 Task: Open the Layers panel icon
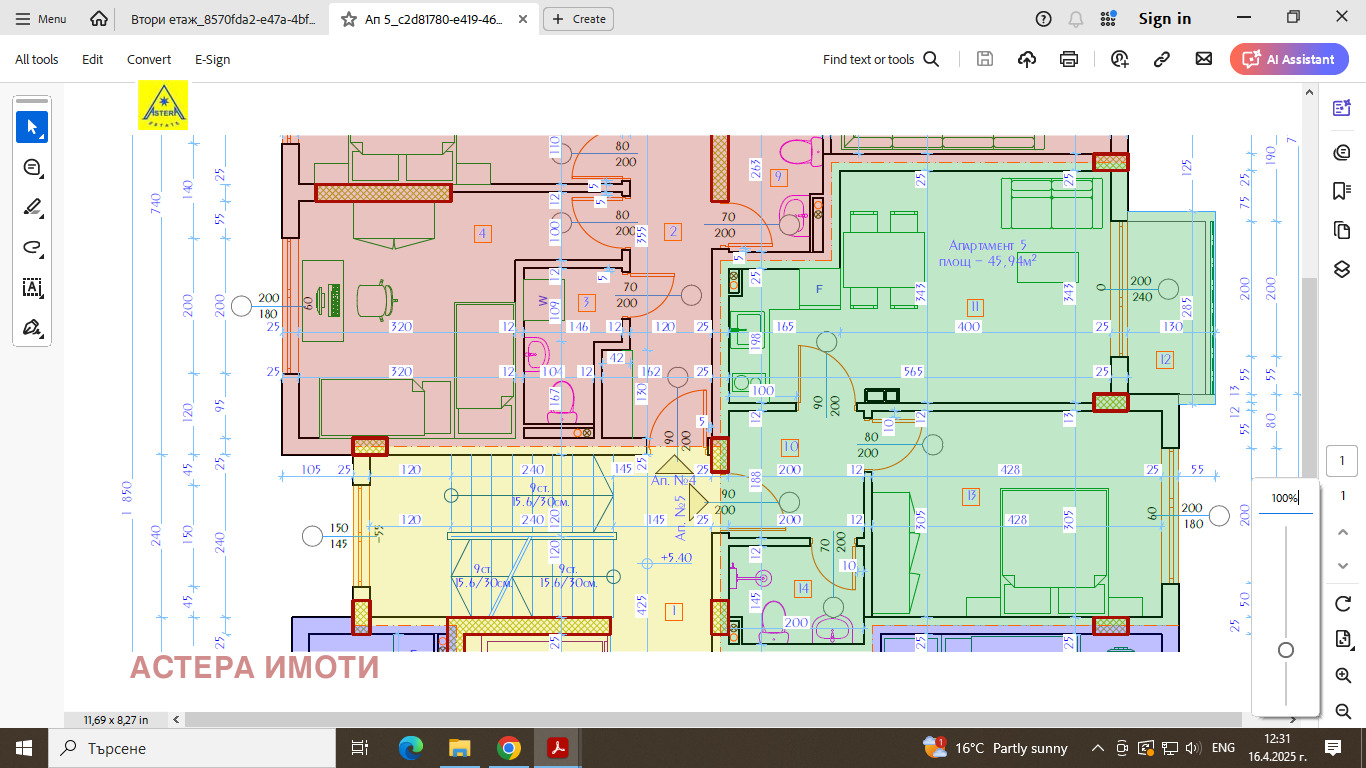[x=1342, y=270]
